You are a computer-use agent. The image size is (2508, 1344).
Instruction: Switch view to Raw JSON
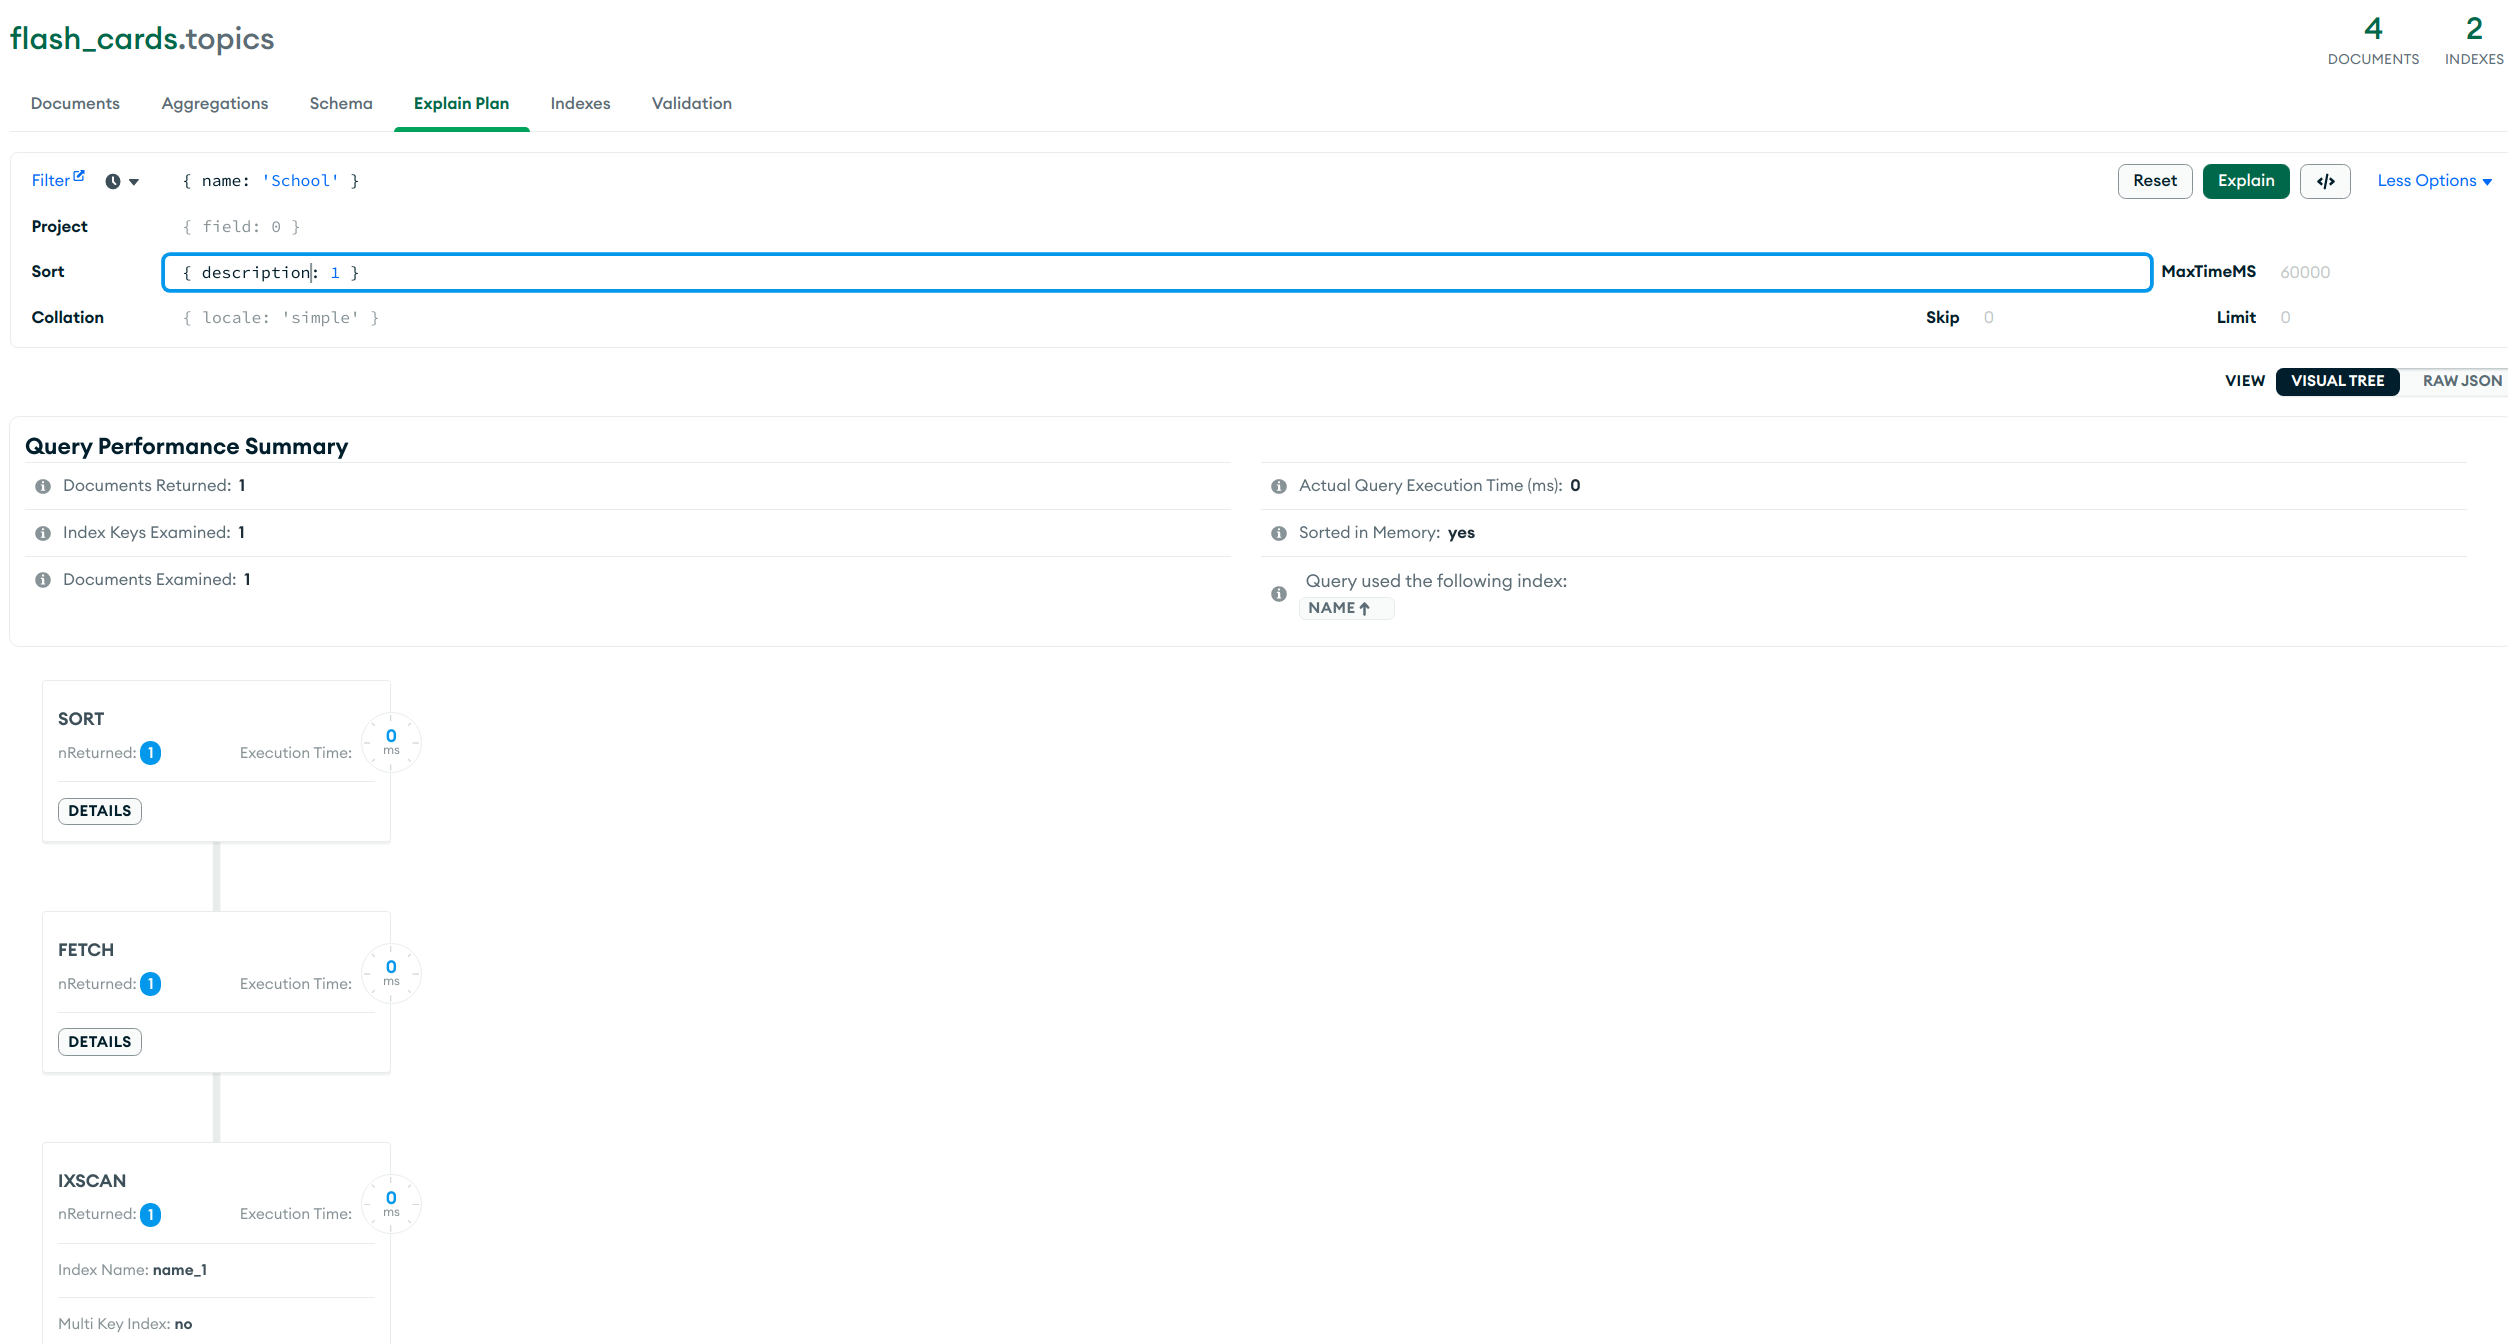[2460, 381]
